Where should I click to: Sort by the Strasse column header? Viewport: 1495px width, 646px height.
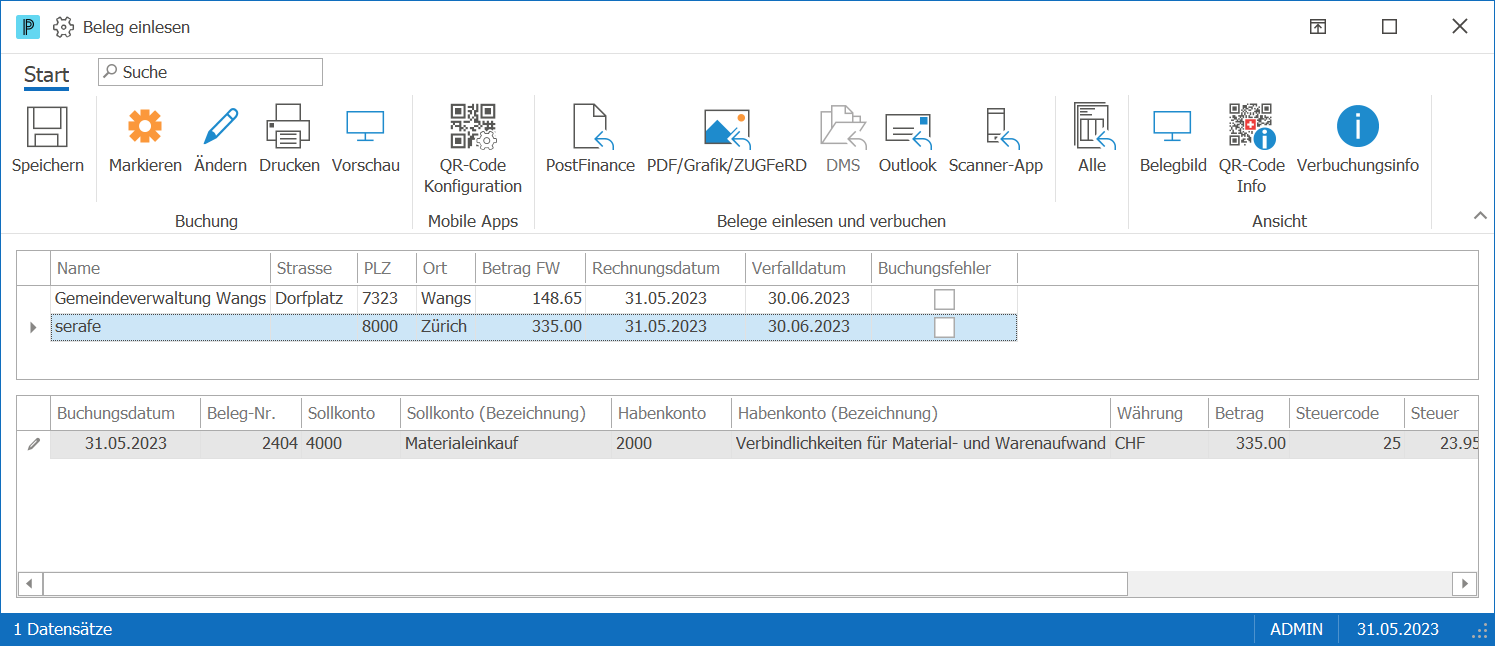coord(313,268)
